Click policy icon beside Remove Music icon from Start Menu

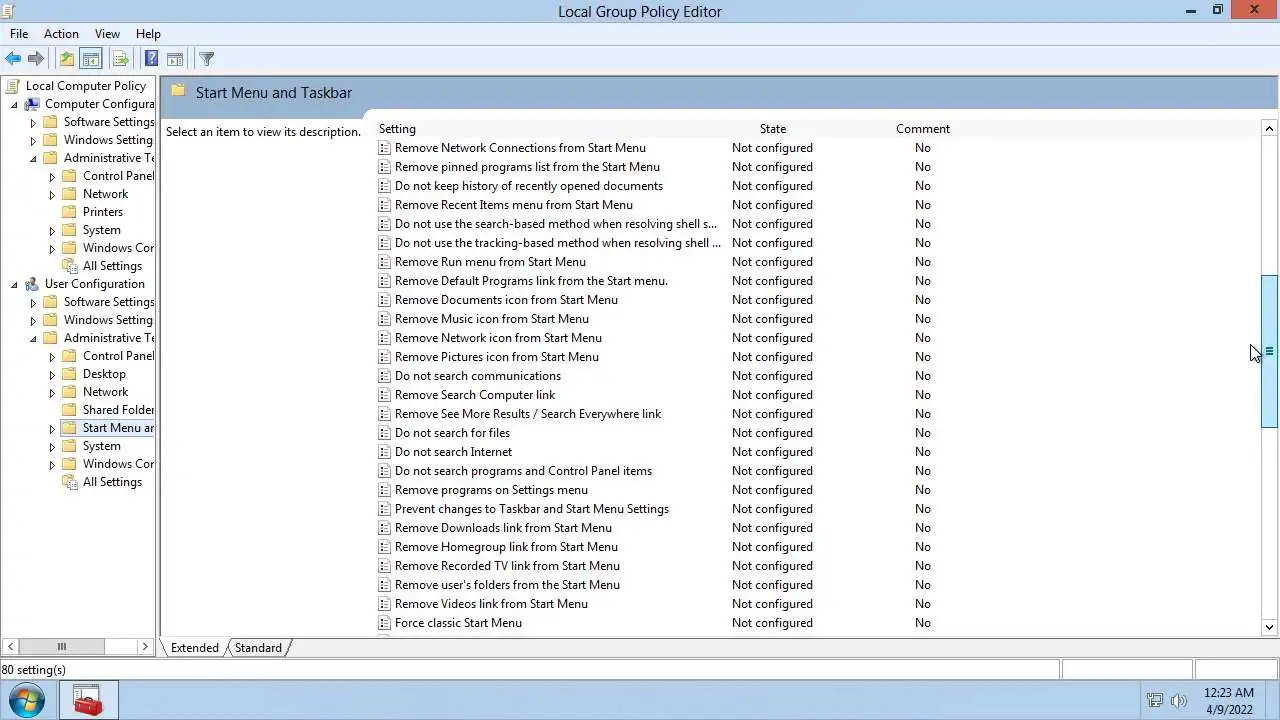(385, 319)
